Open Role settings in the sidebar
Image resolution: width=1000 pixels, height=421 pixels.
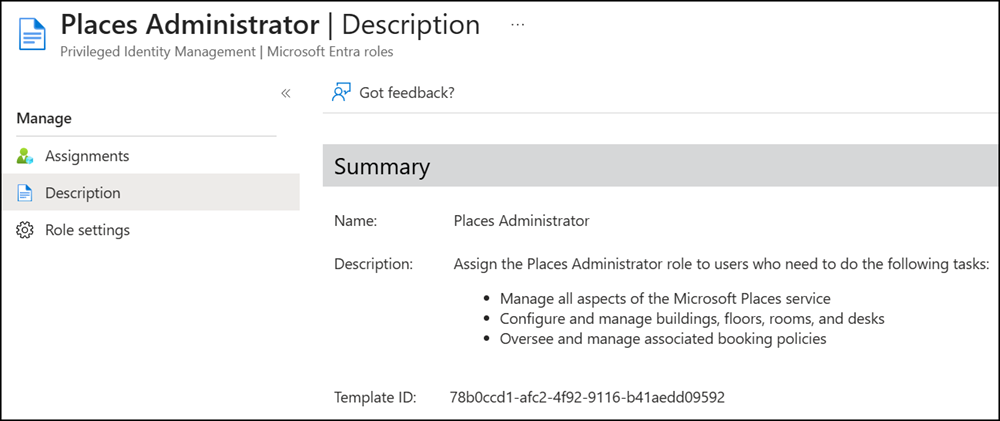pyautogui.click(x=151, y=230)
